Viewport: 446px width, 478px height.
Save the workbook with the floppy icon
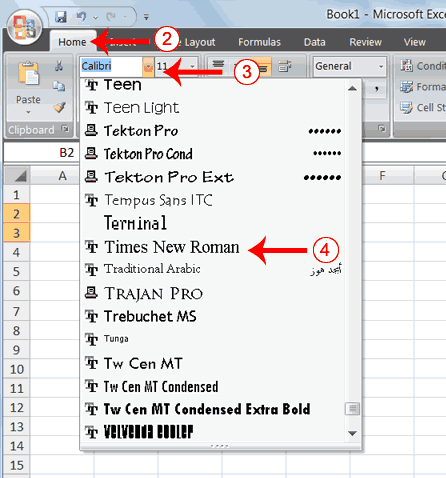pyautogui.click(x=61, y=17)
